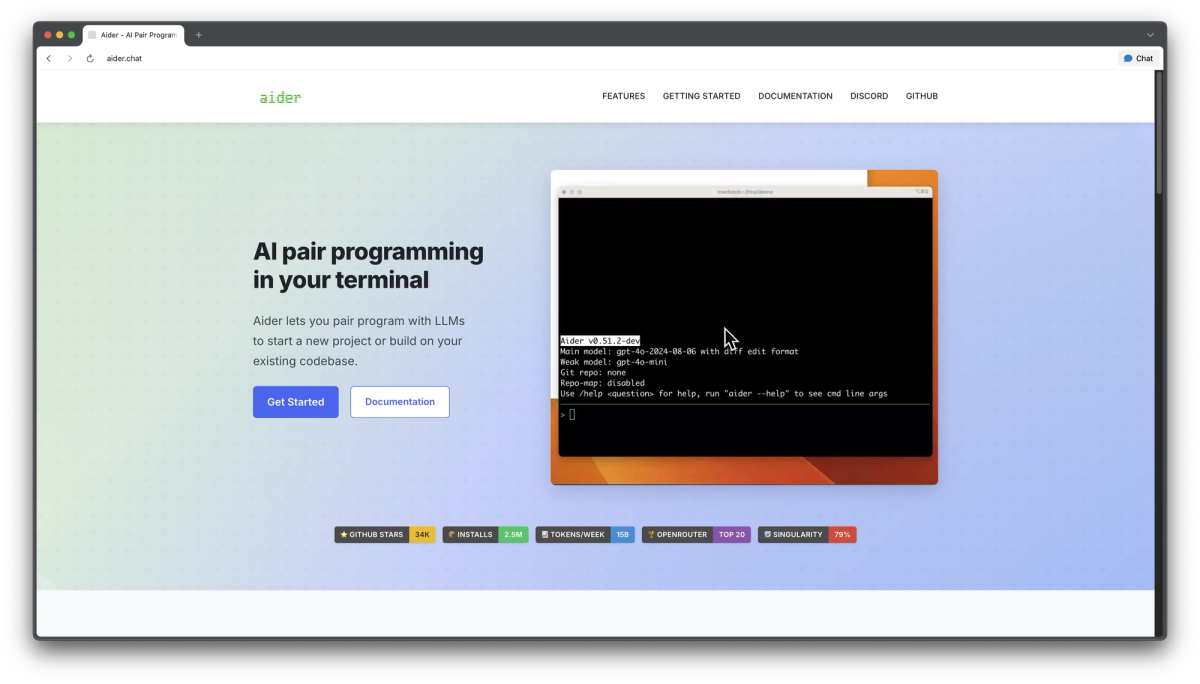The width and height of the screenshot is (1200, 684).
Task: Open the Getting Started menu item
Action: click(x=701, y=96)
